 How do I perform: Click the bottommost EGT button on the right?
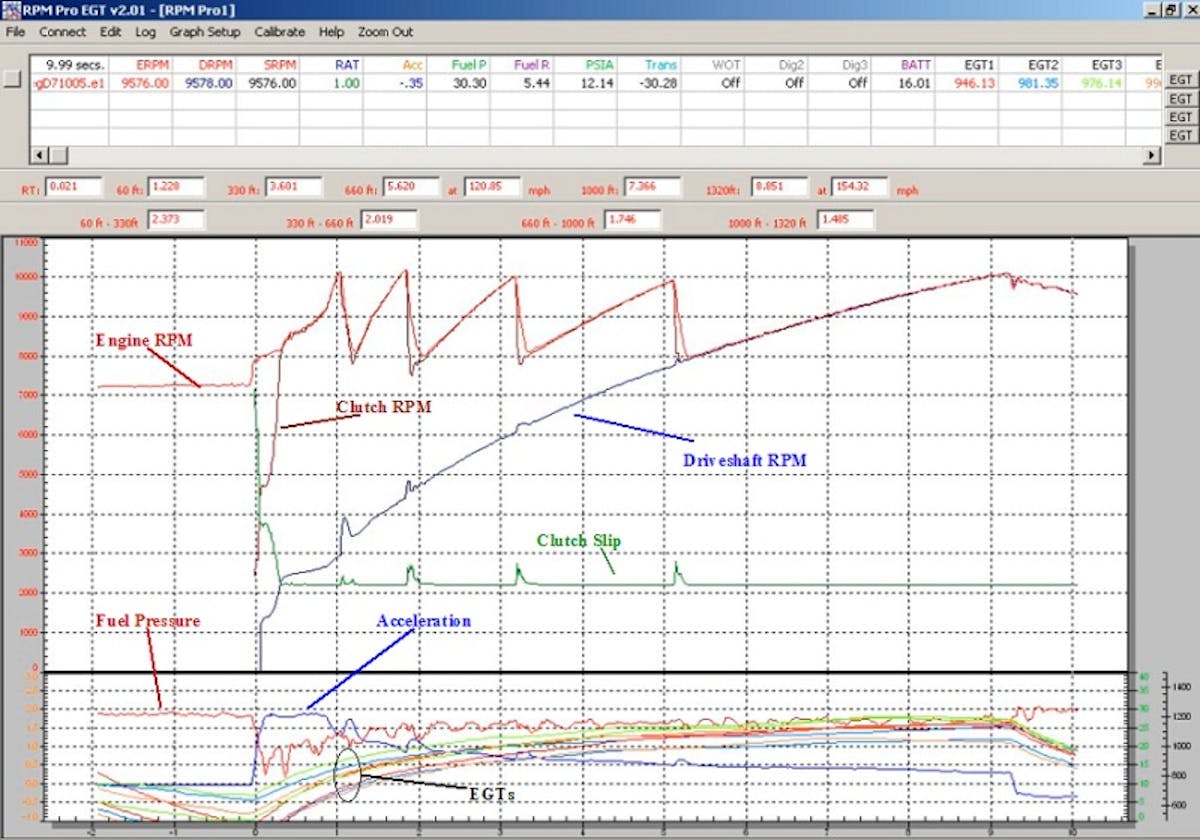point(1181,135)
